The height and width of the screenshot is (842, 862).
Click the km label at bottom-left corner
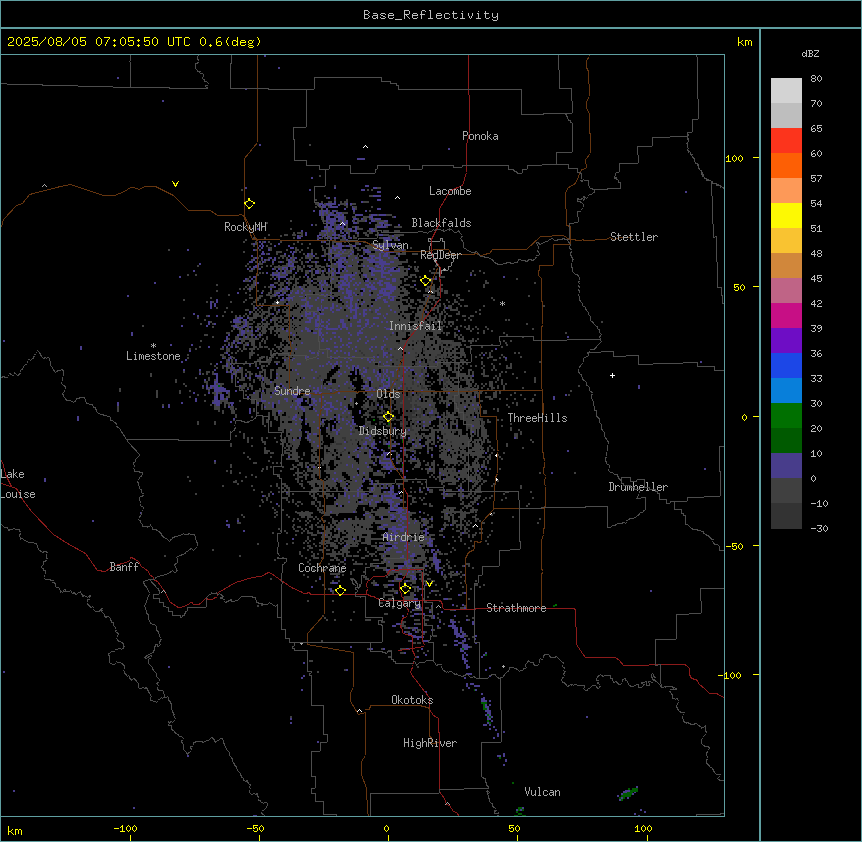click(15, 831)
